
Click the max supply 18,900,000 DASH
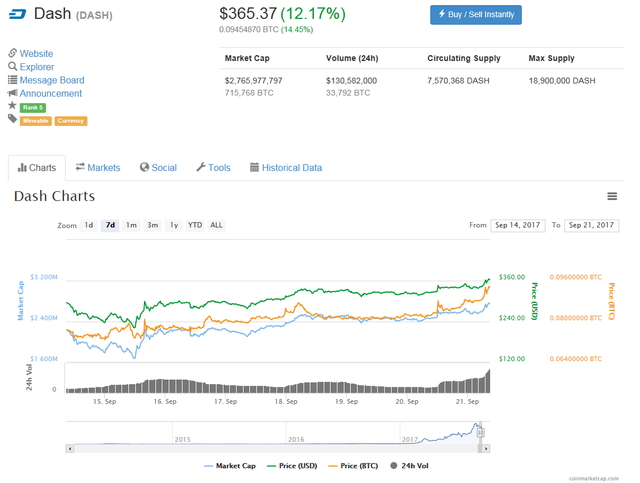[562, 81]
